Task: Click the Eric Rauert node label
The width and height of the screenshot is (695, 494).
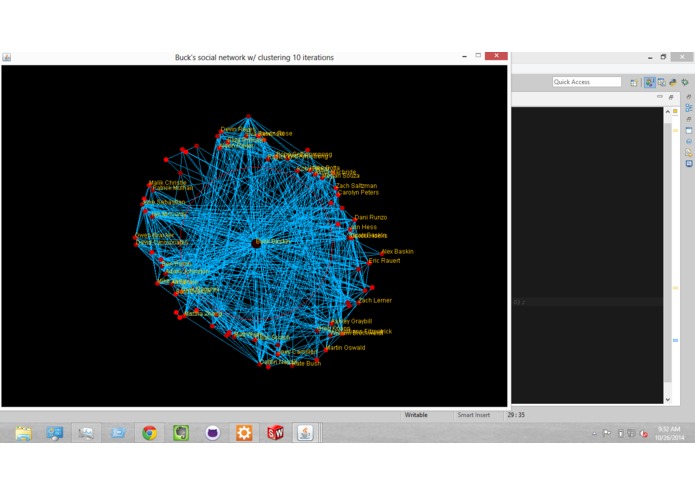Action: click(x=384, y=261)
